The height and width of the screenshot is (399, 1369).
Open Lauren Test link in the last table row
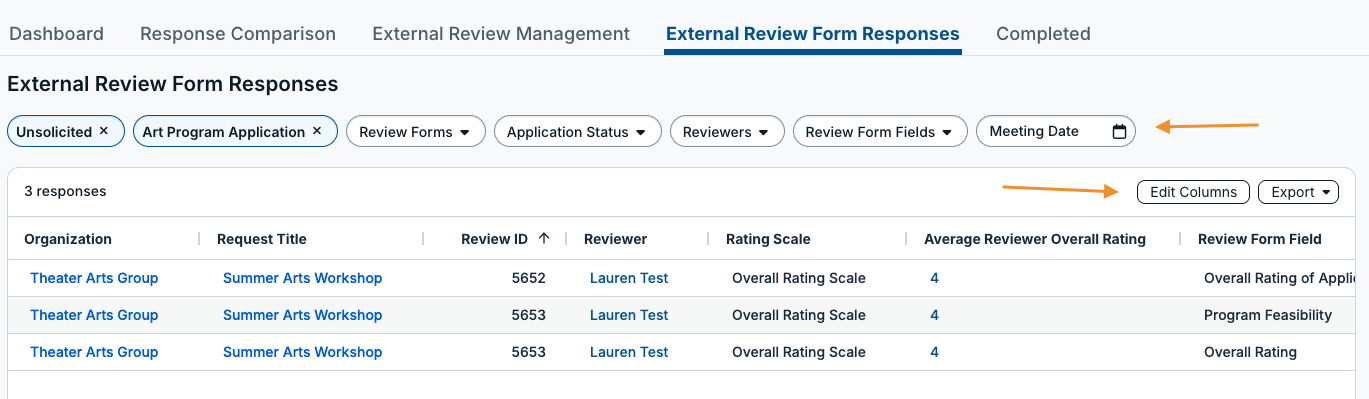[x=629, y=352]
